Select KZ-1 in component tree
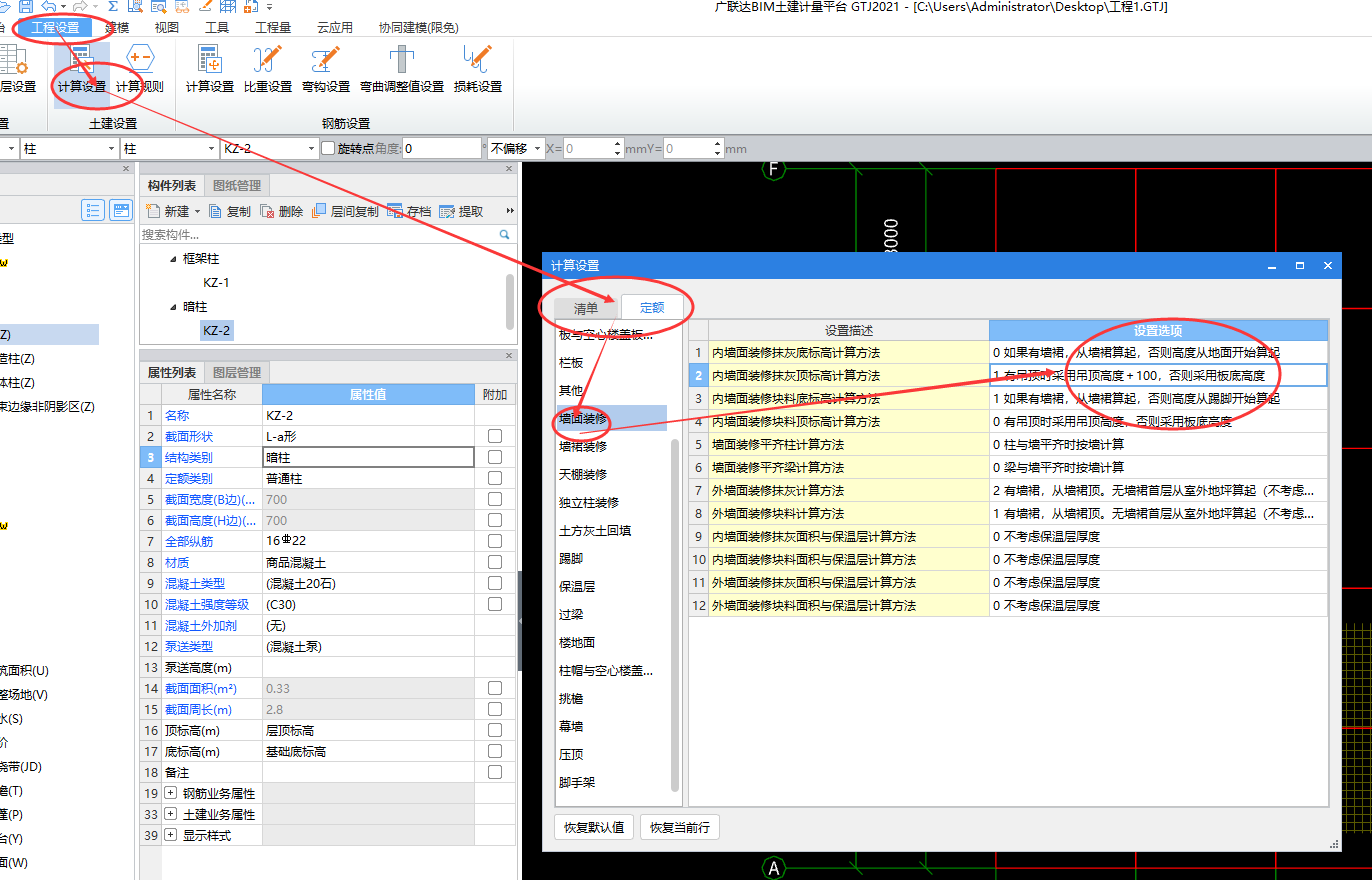Viewport: 1372px width, 880px height. tap(216, 283)
